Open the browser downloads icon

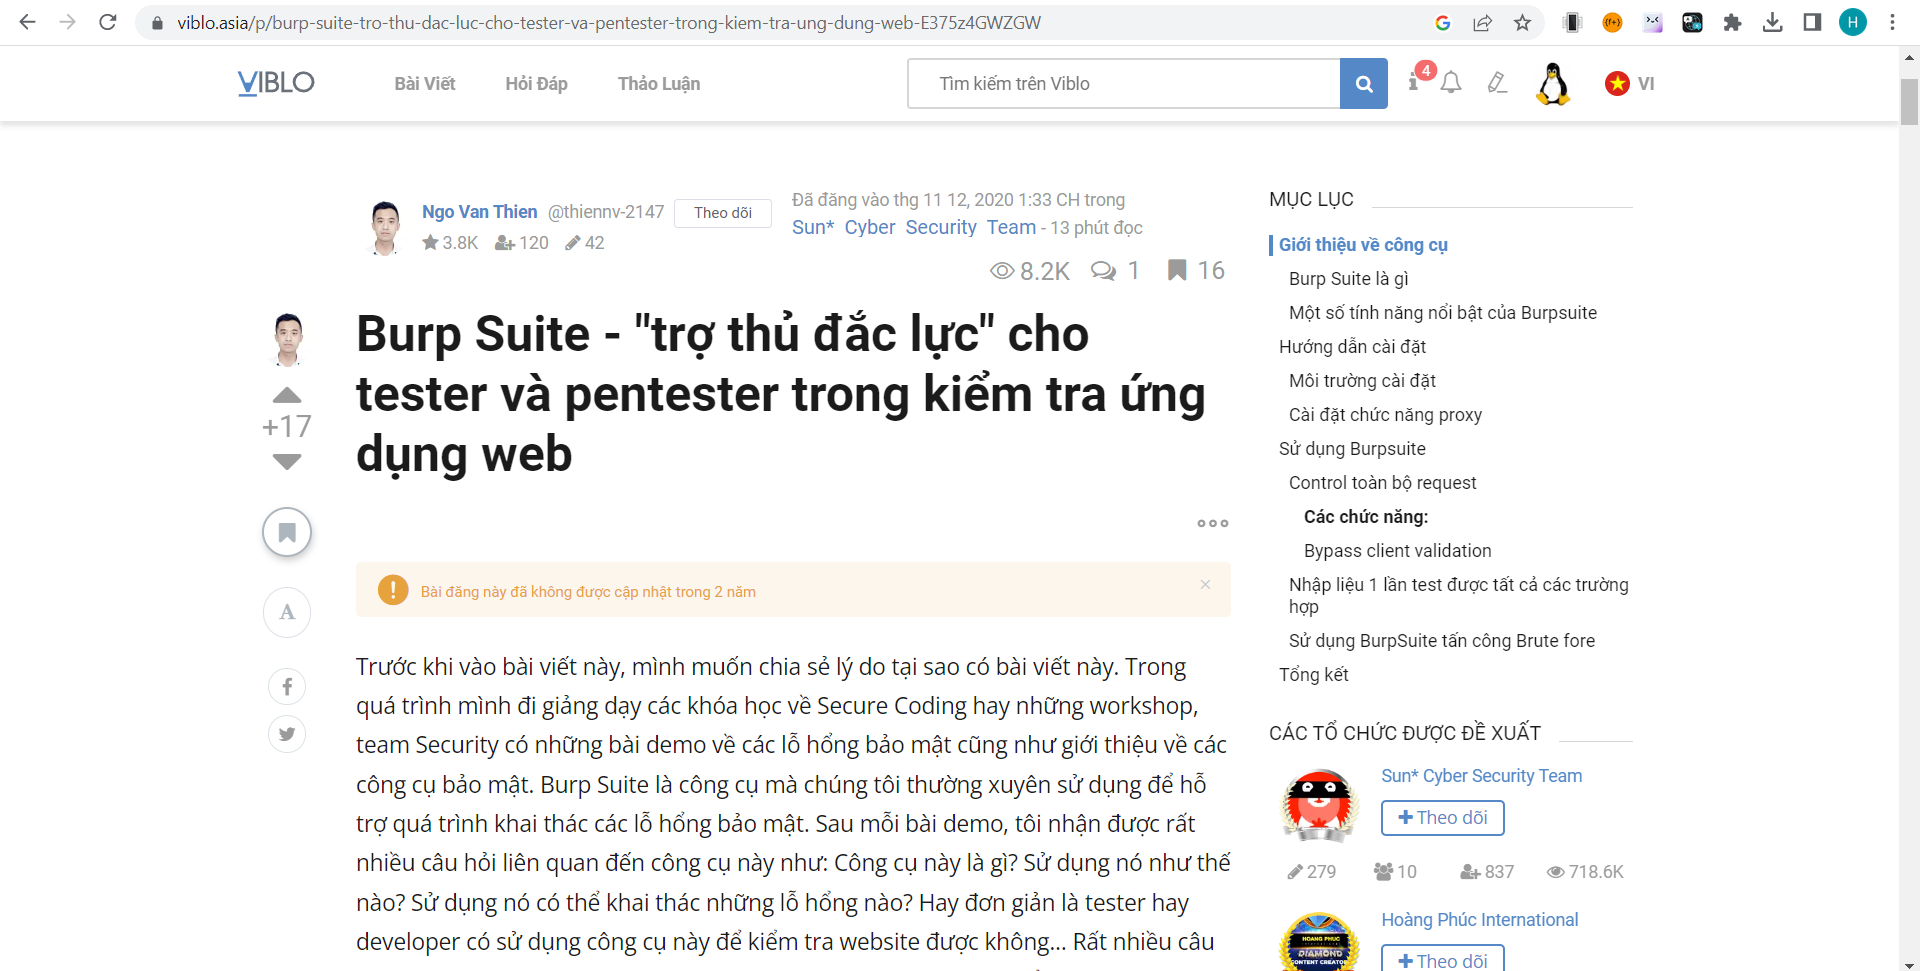coord(1772,22)
